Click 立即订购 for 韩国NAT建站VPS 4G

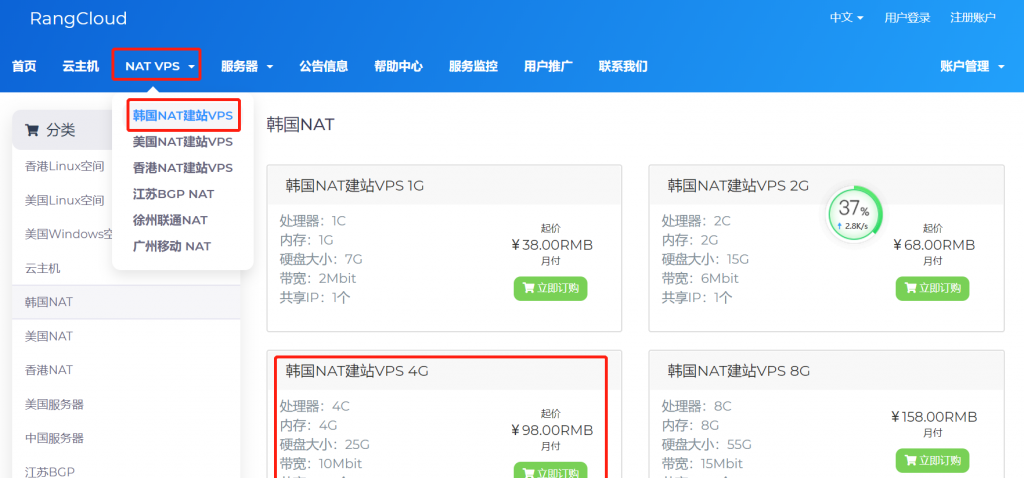(551, 471)
